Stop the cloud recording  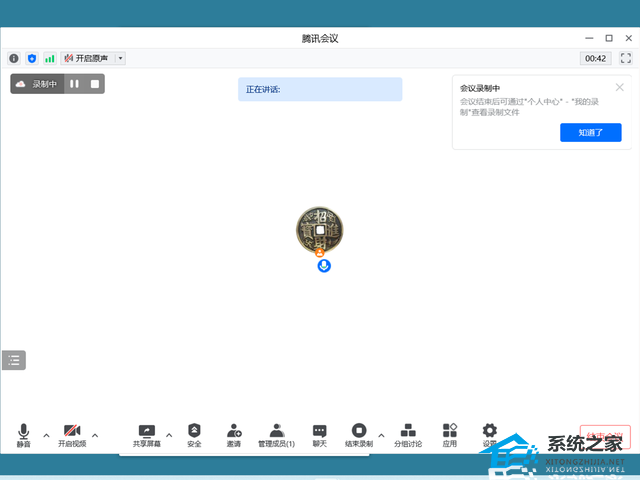point(95,84)
